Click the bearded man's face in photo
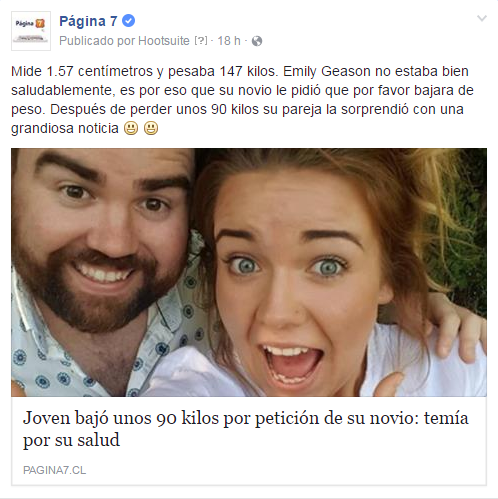Screen dimensions: 498x499 [102, 233]
